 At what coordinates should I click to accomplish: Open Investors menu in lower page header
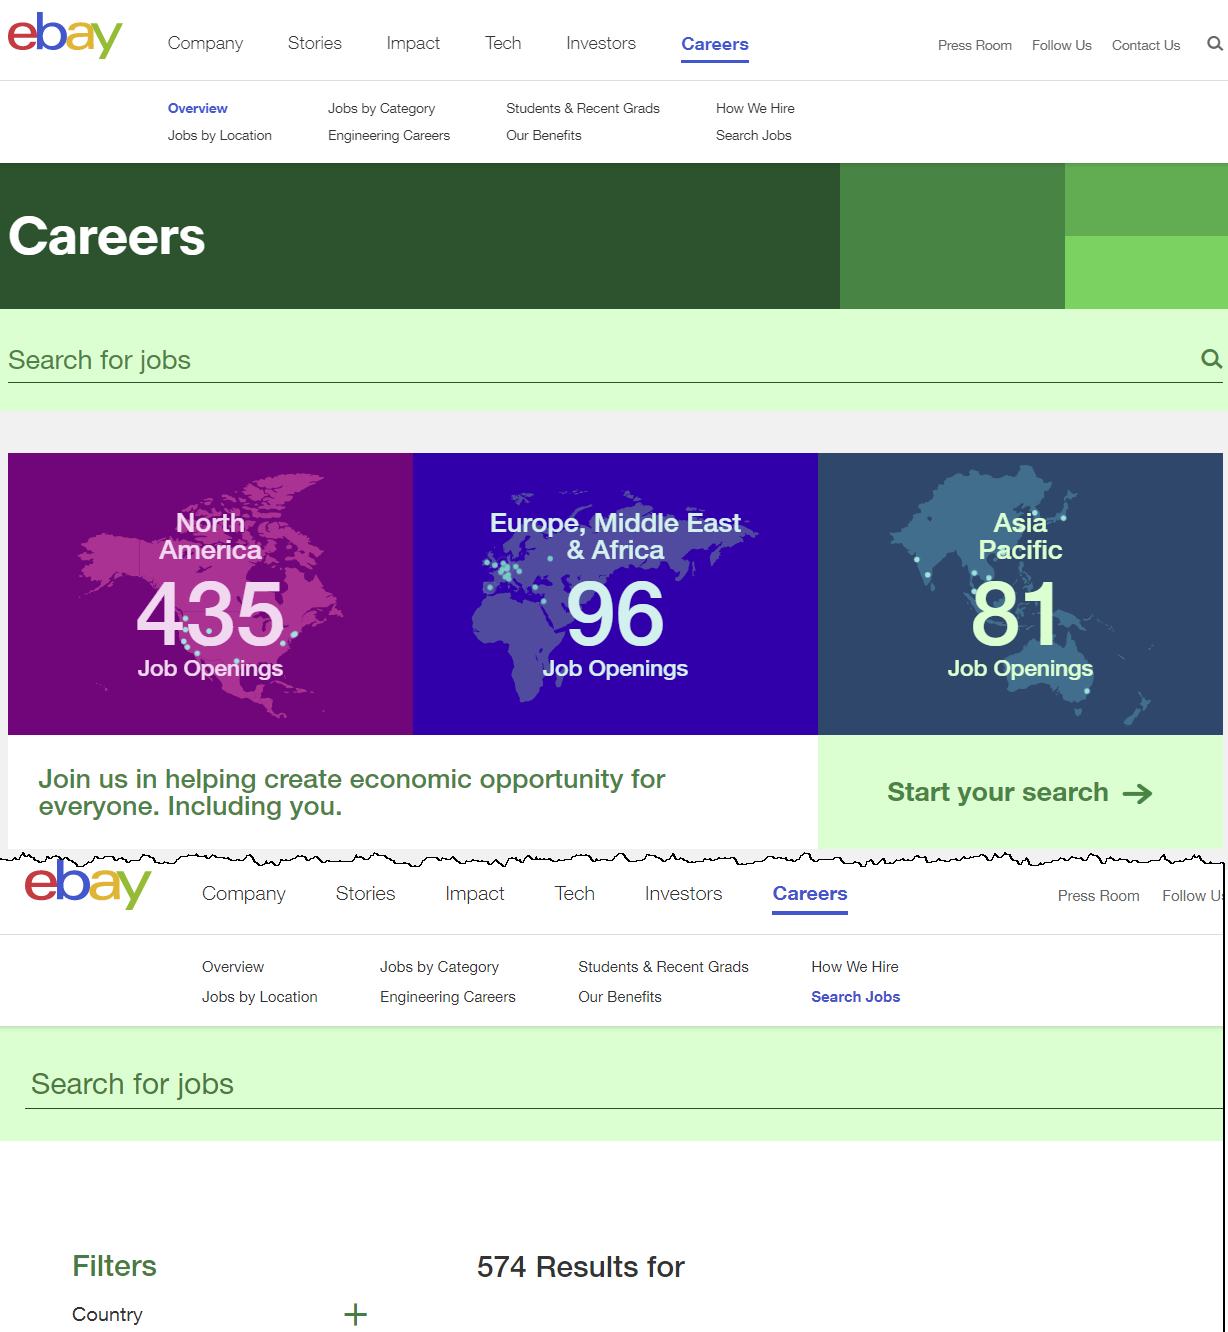(x=684, y=893)
